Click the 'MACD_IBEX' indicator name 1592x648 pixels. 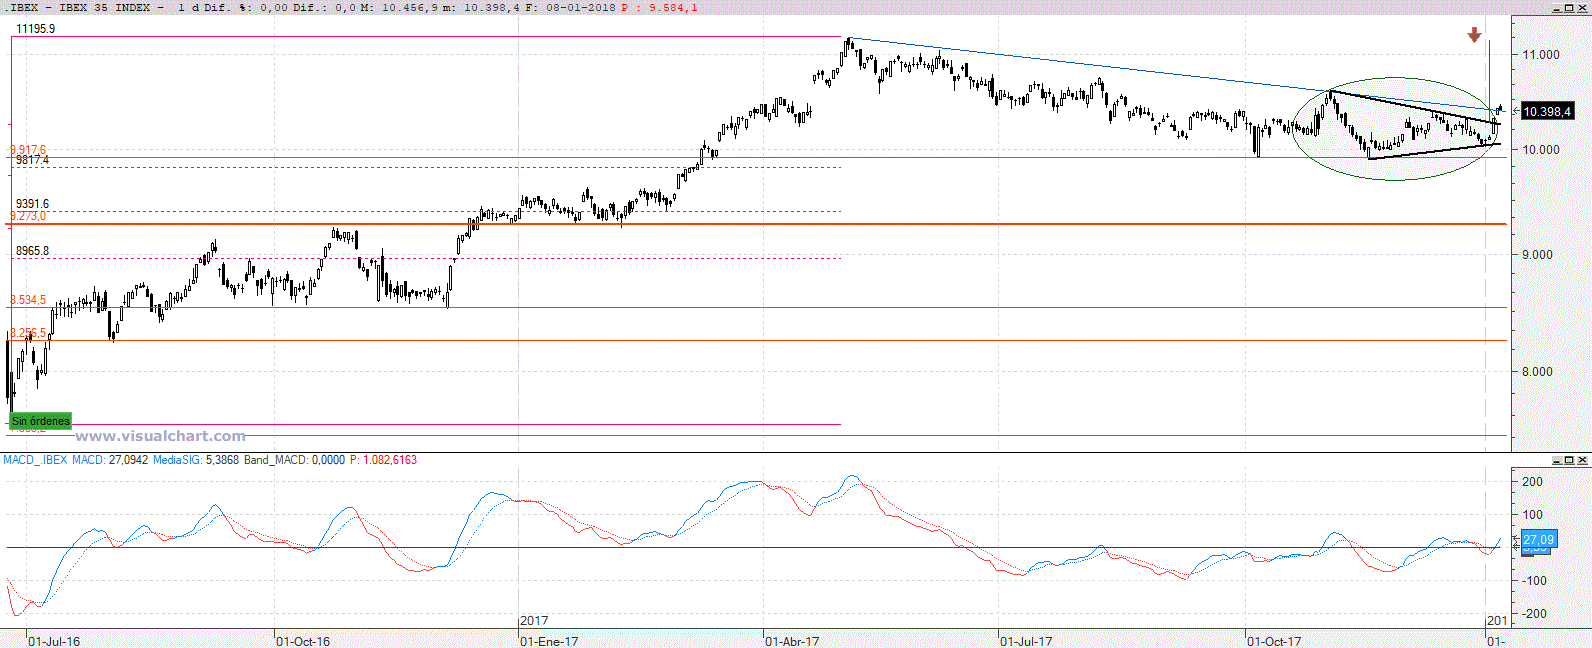pyautogui.click(x=35, y=460)
